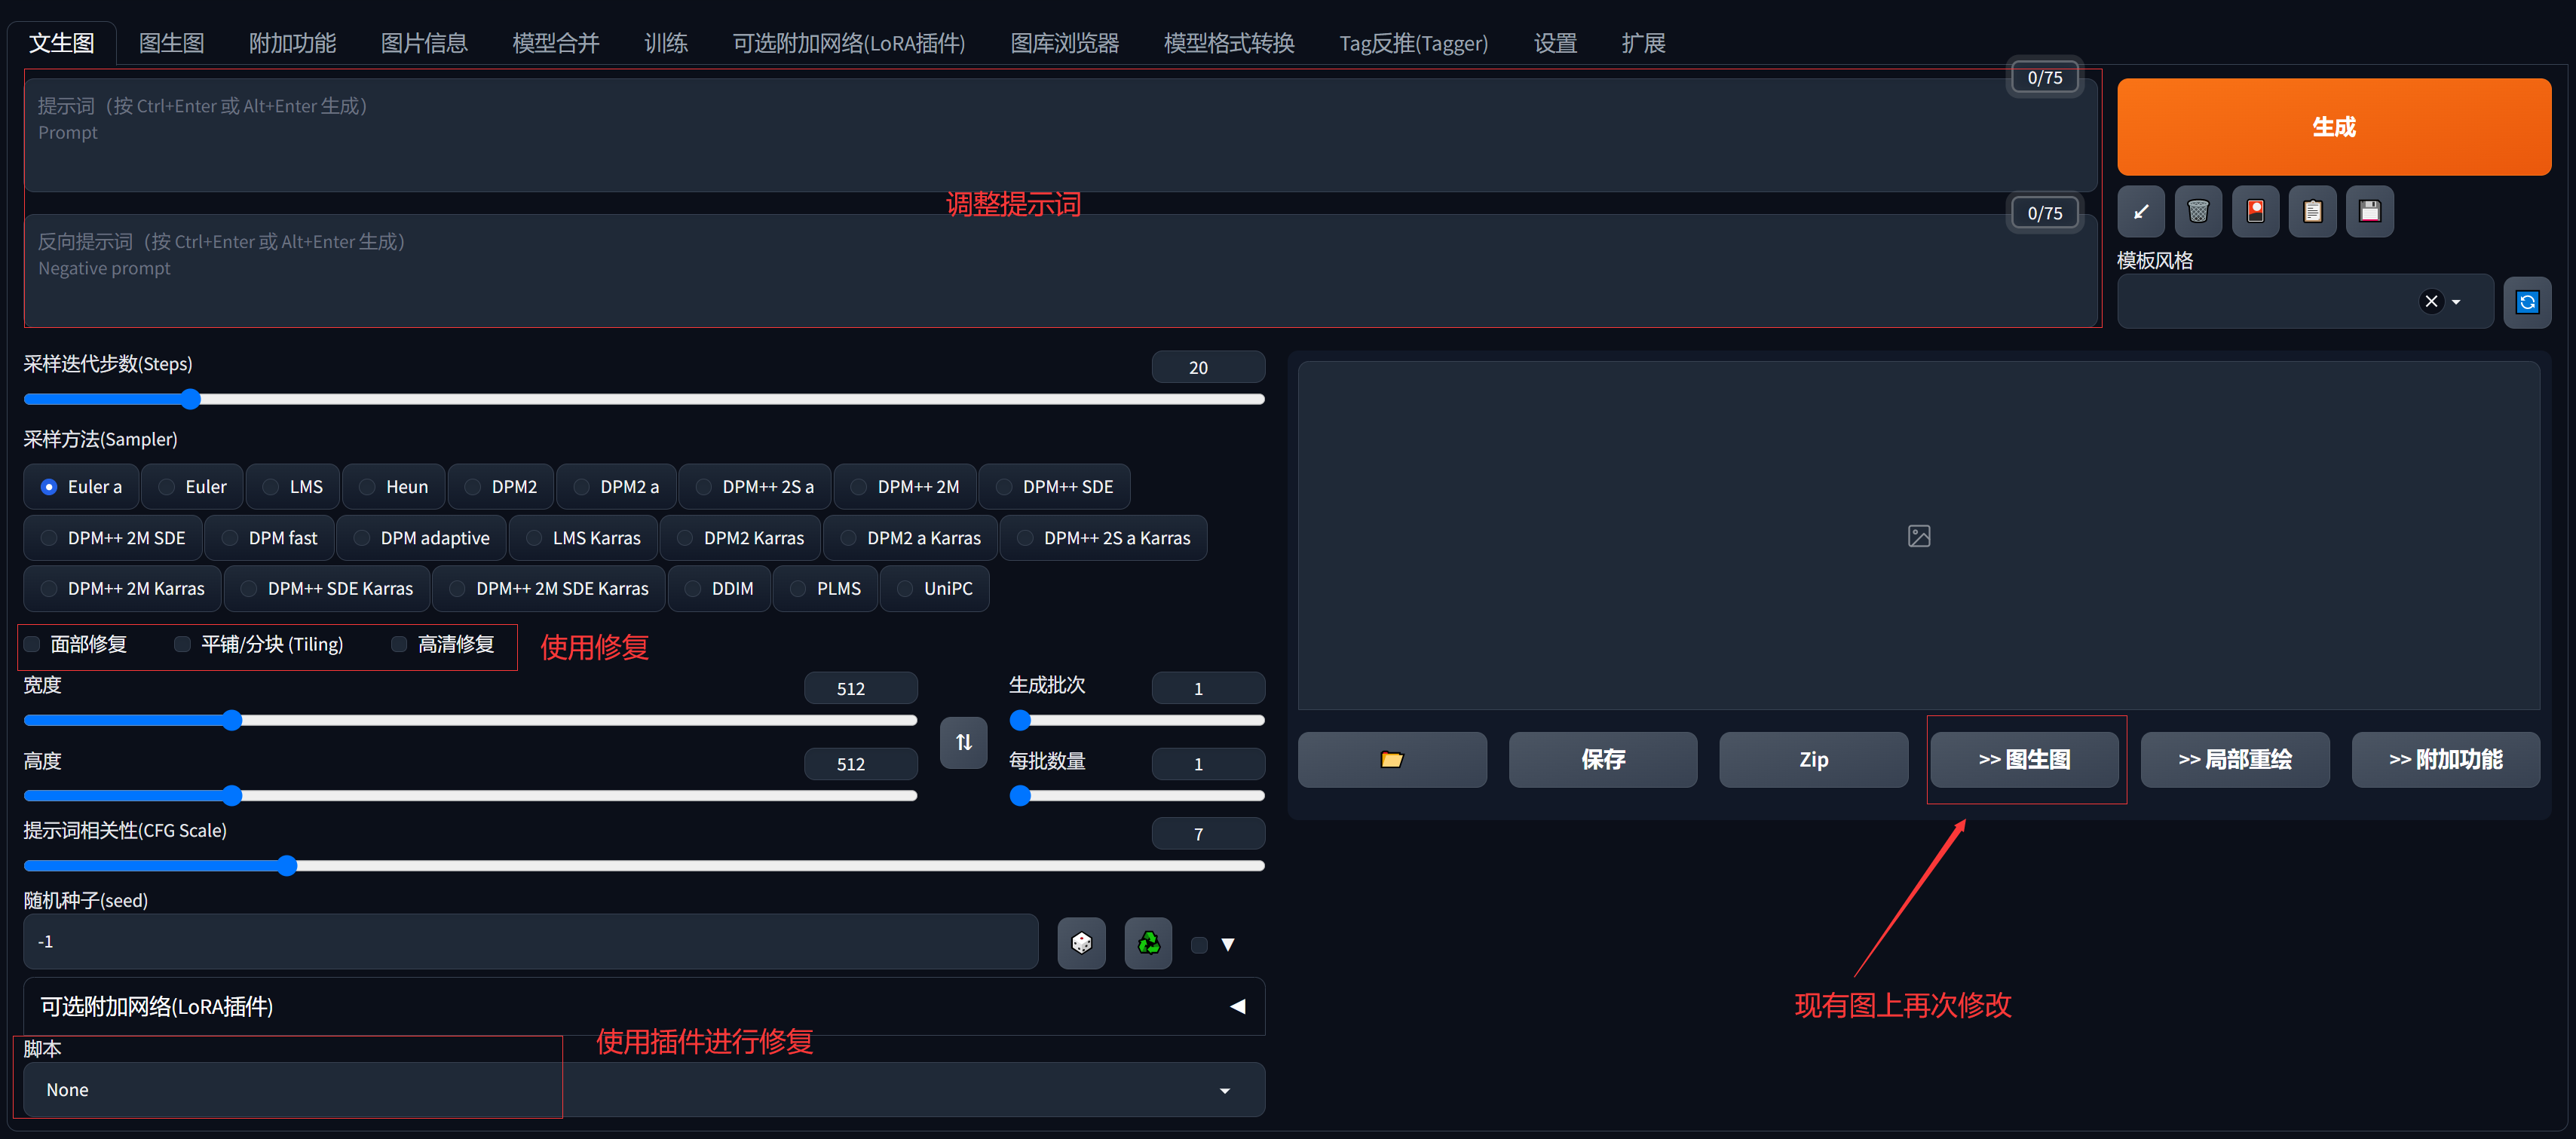Click the Steps number field showing 20
Screen dimensions: 2576x1139
pos(1208,367)
